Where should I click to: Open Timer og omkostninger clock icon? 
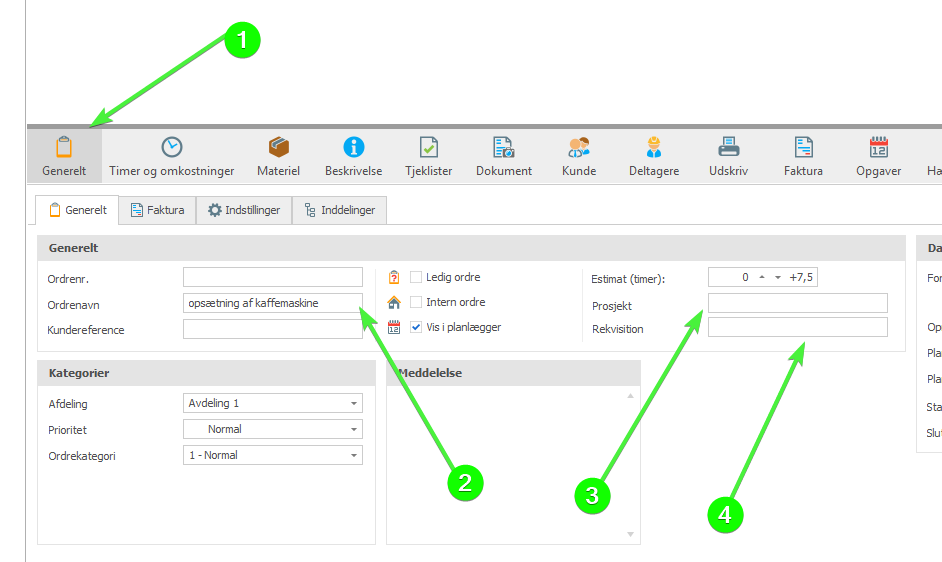point(172,147)
